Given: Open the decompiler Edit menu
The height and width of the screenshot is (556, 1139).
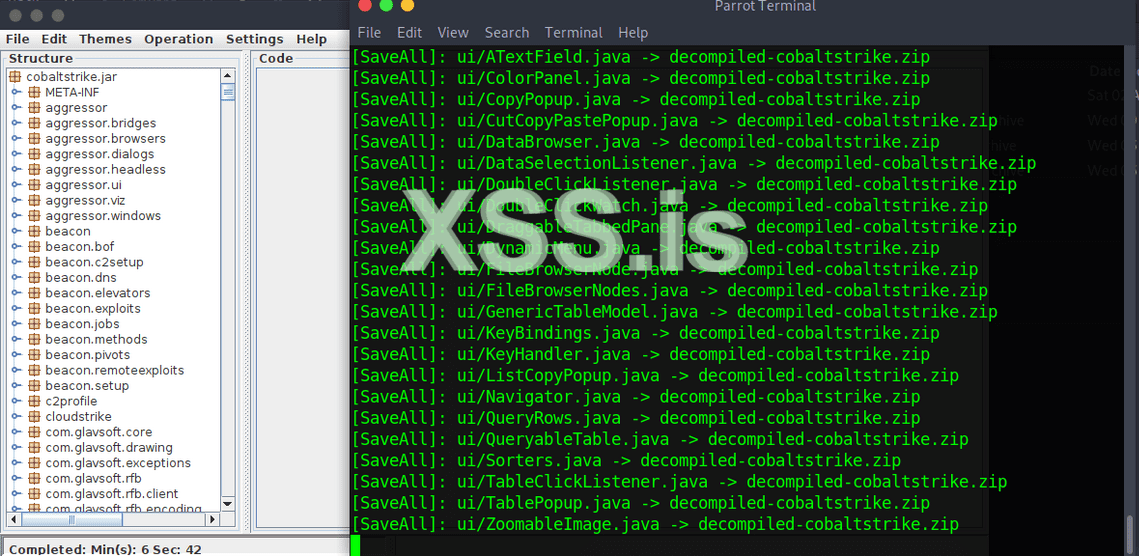Looking at the screenshot, I should [x=54, y=39].
